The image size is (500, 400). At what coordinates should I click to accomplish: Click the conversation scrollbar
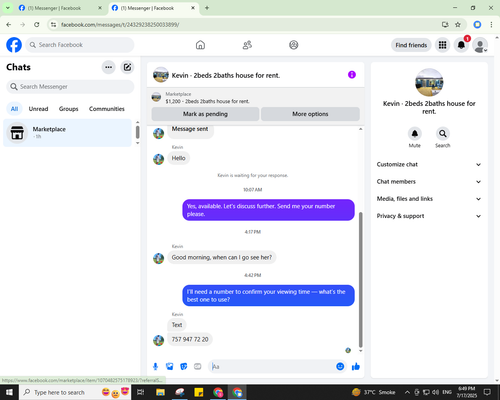click(x=361, y=279)
